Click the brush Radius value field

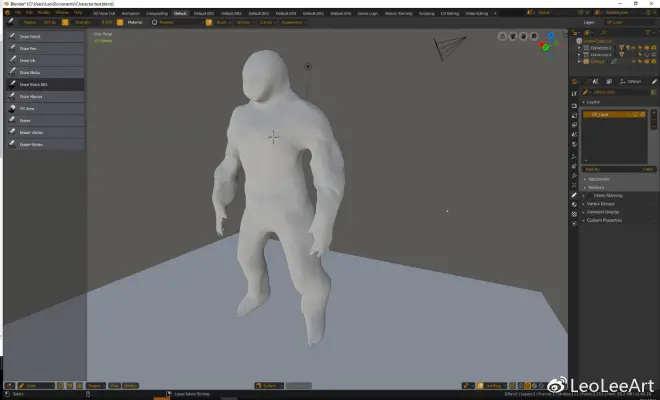40,22
